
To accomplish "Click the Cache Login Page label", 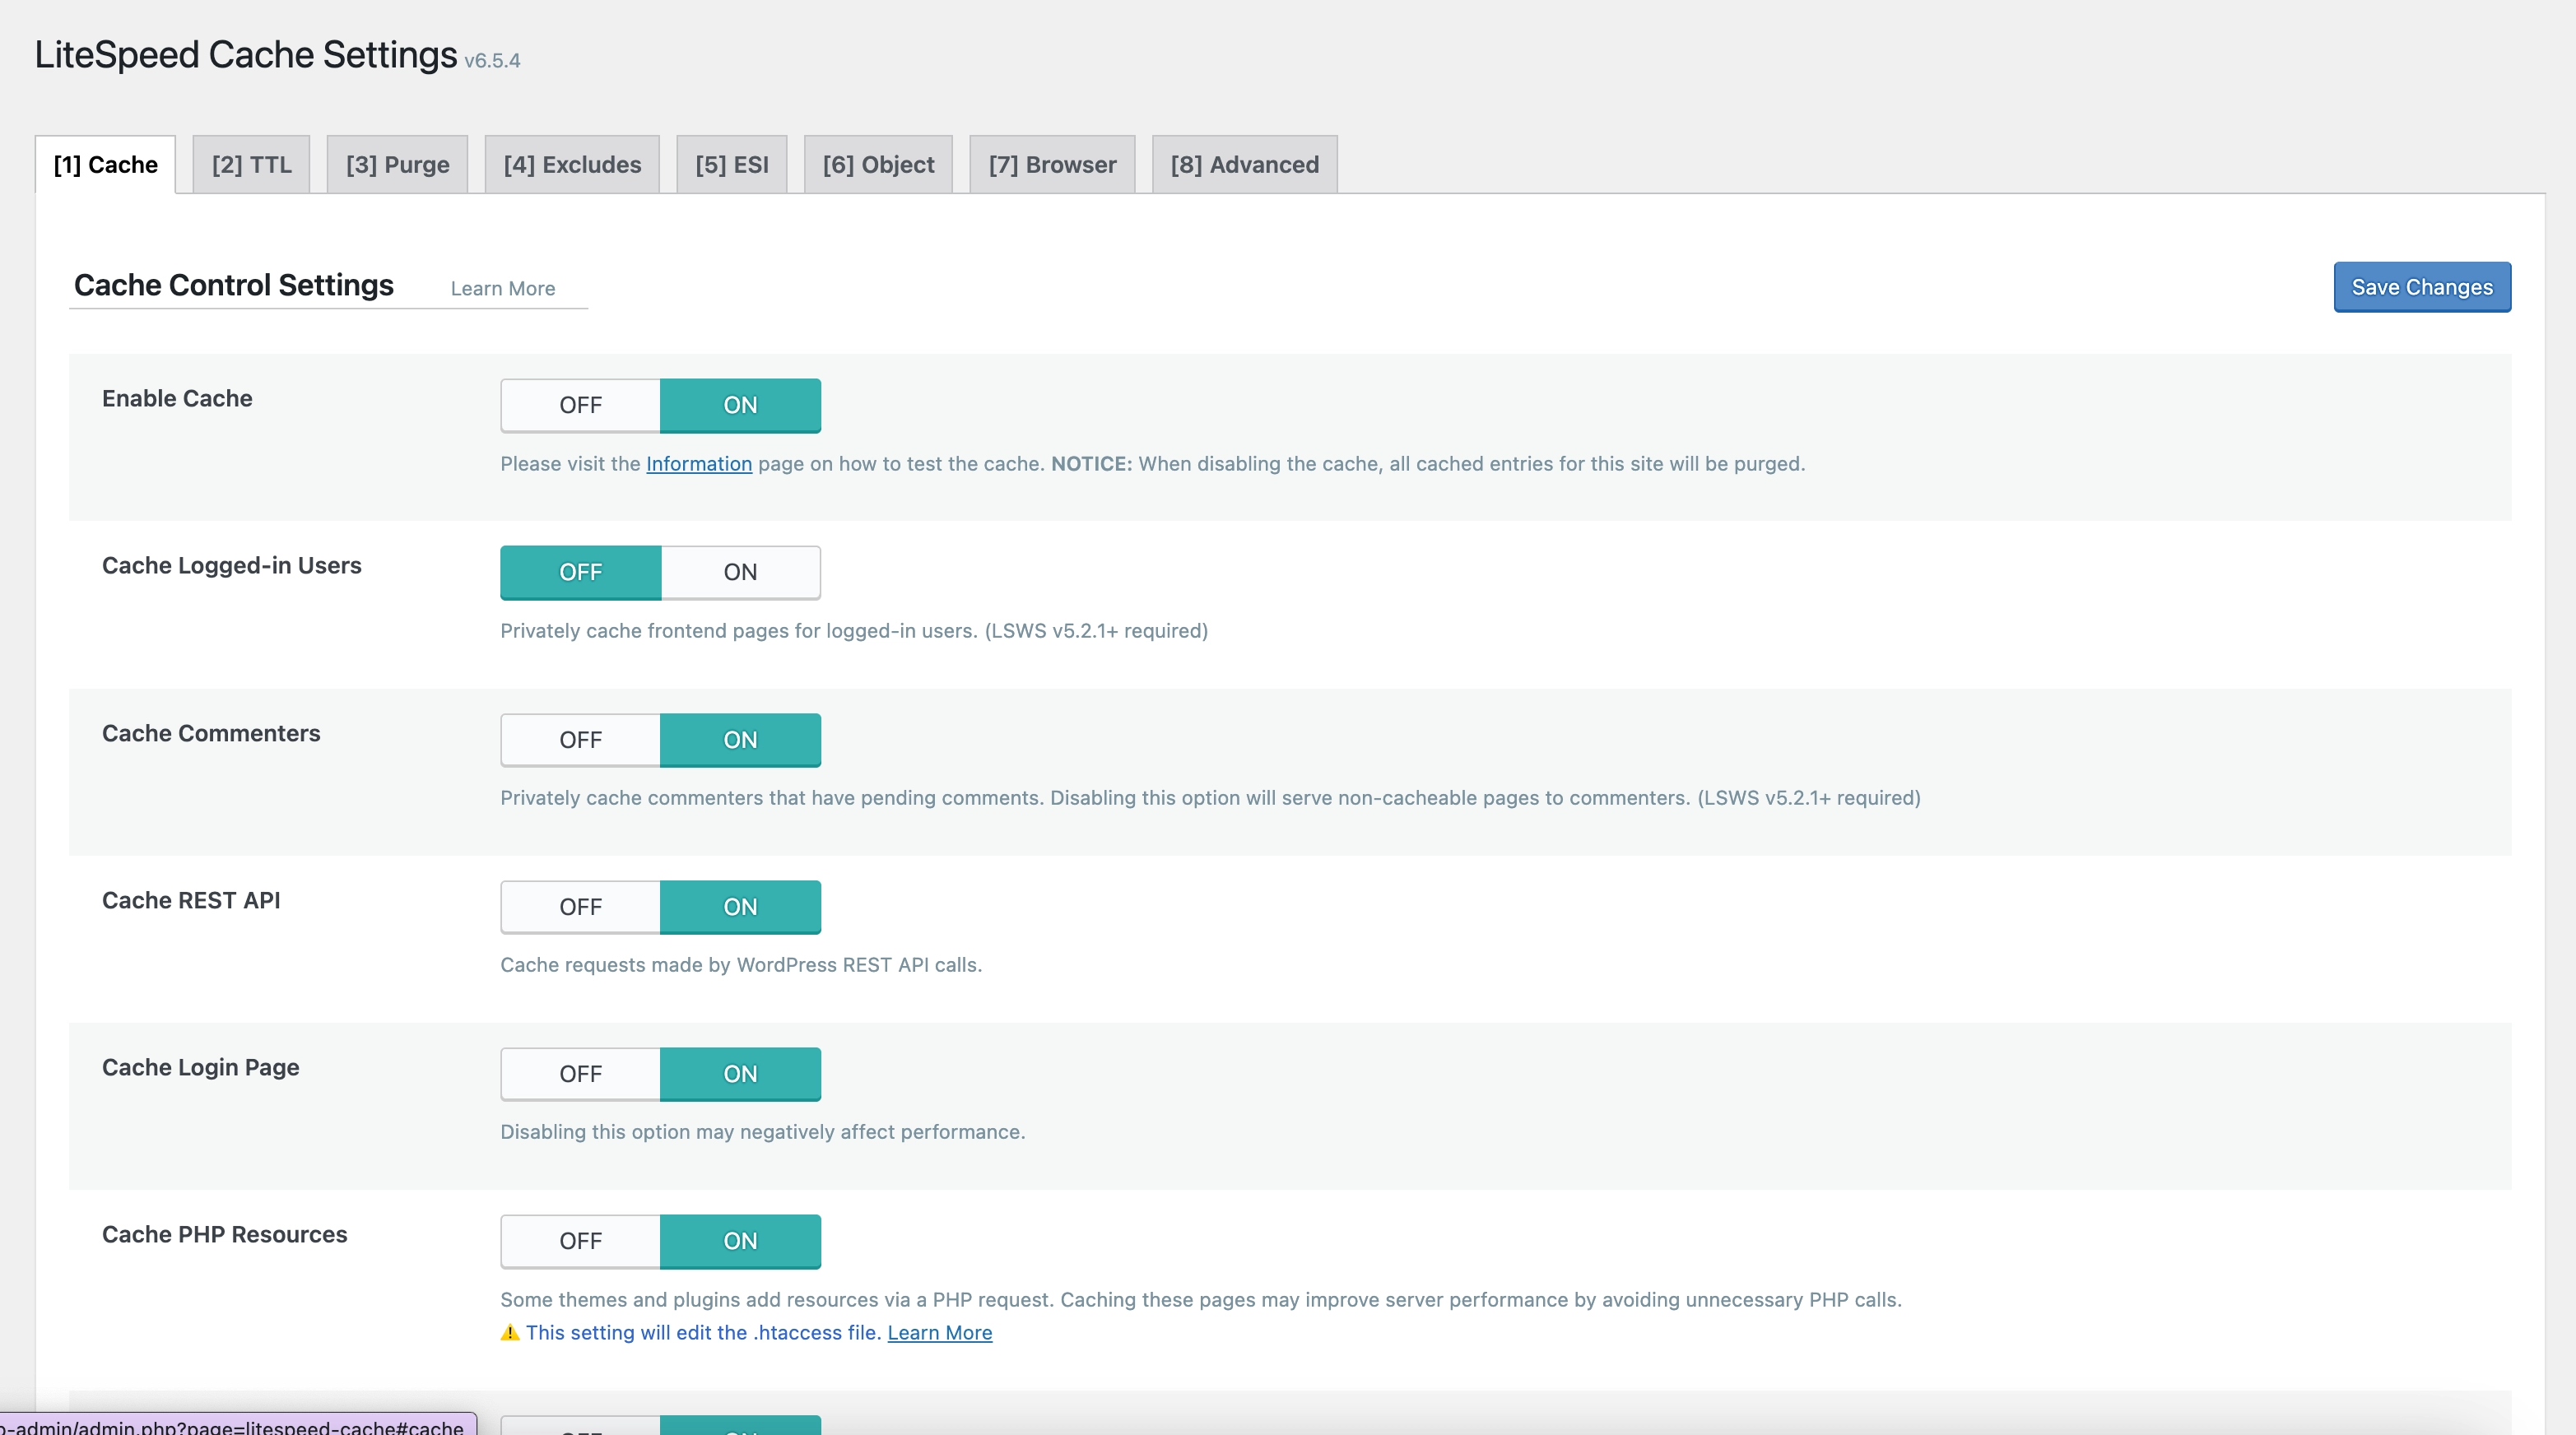I will pyautogui.click(x=201, y=1067).
